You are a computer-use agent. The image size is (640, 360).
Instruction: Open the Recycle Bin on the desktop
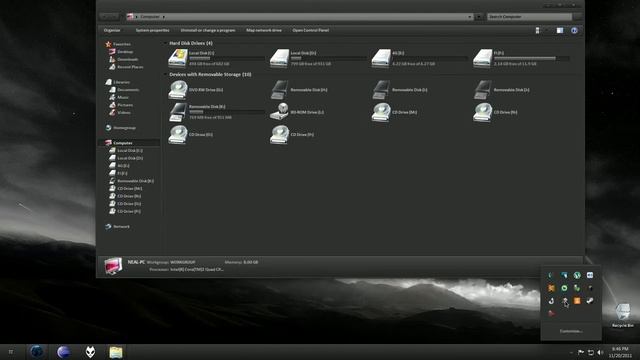[x=622, y=315]
